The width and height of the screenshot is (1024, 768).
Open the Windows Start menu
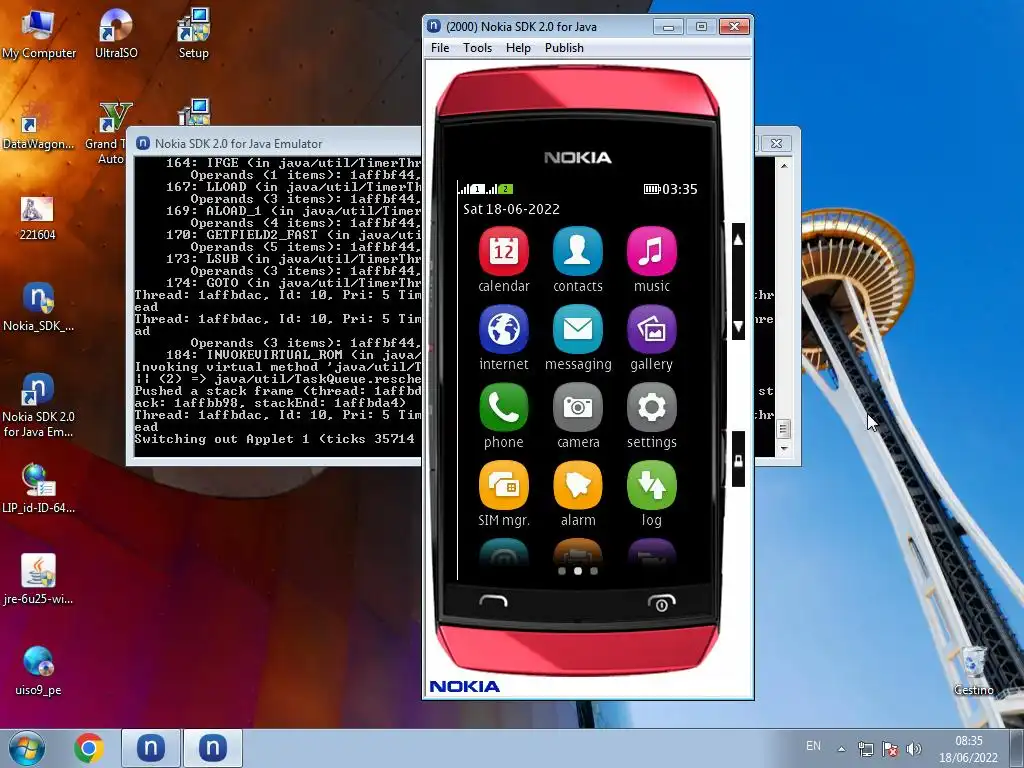coord(26,748)
